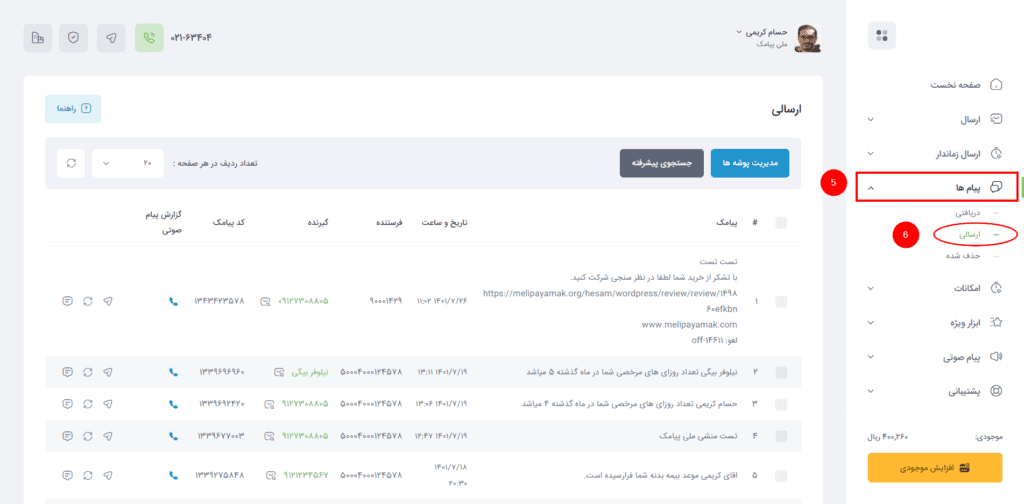Click receiver name نیلوفر بیگی in row 2
The height and width of the screenshot is (504, 1024).
coord(310,372)
